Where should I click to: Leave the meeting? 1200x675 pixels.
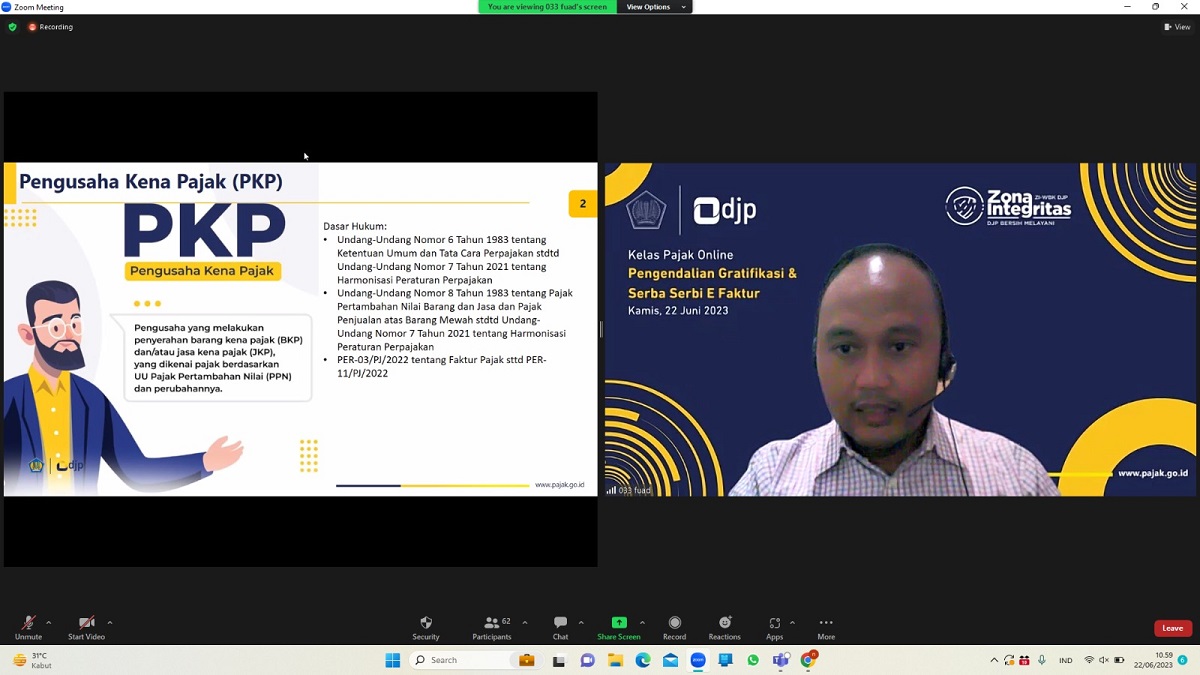1172,628
